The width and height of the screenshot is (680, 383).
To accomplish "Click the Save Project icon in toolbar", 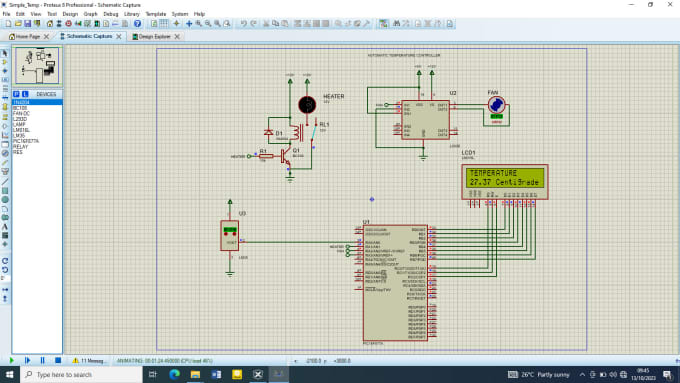I will (x=28, y=23).
